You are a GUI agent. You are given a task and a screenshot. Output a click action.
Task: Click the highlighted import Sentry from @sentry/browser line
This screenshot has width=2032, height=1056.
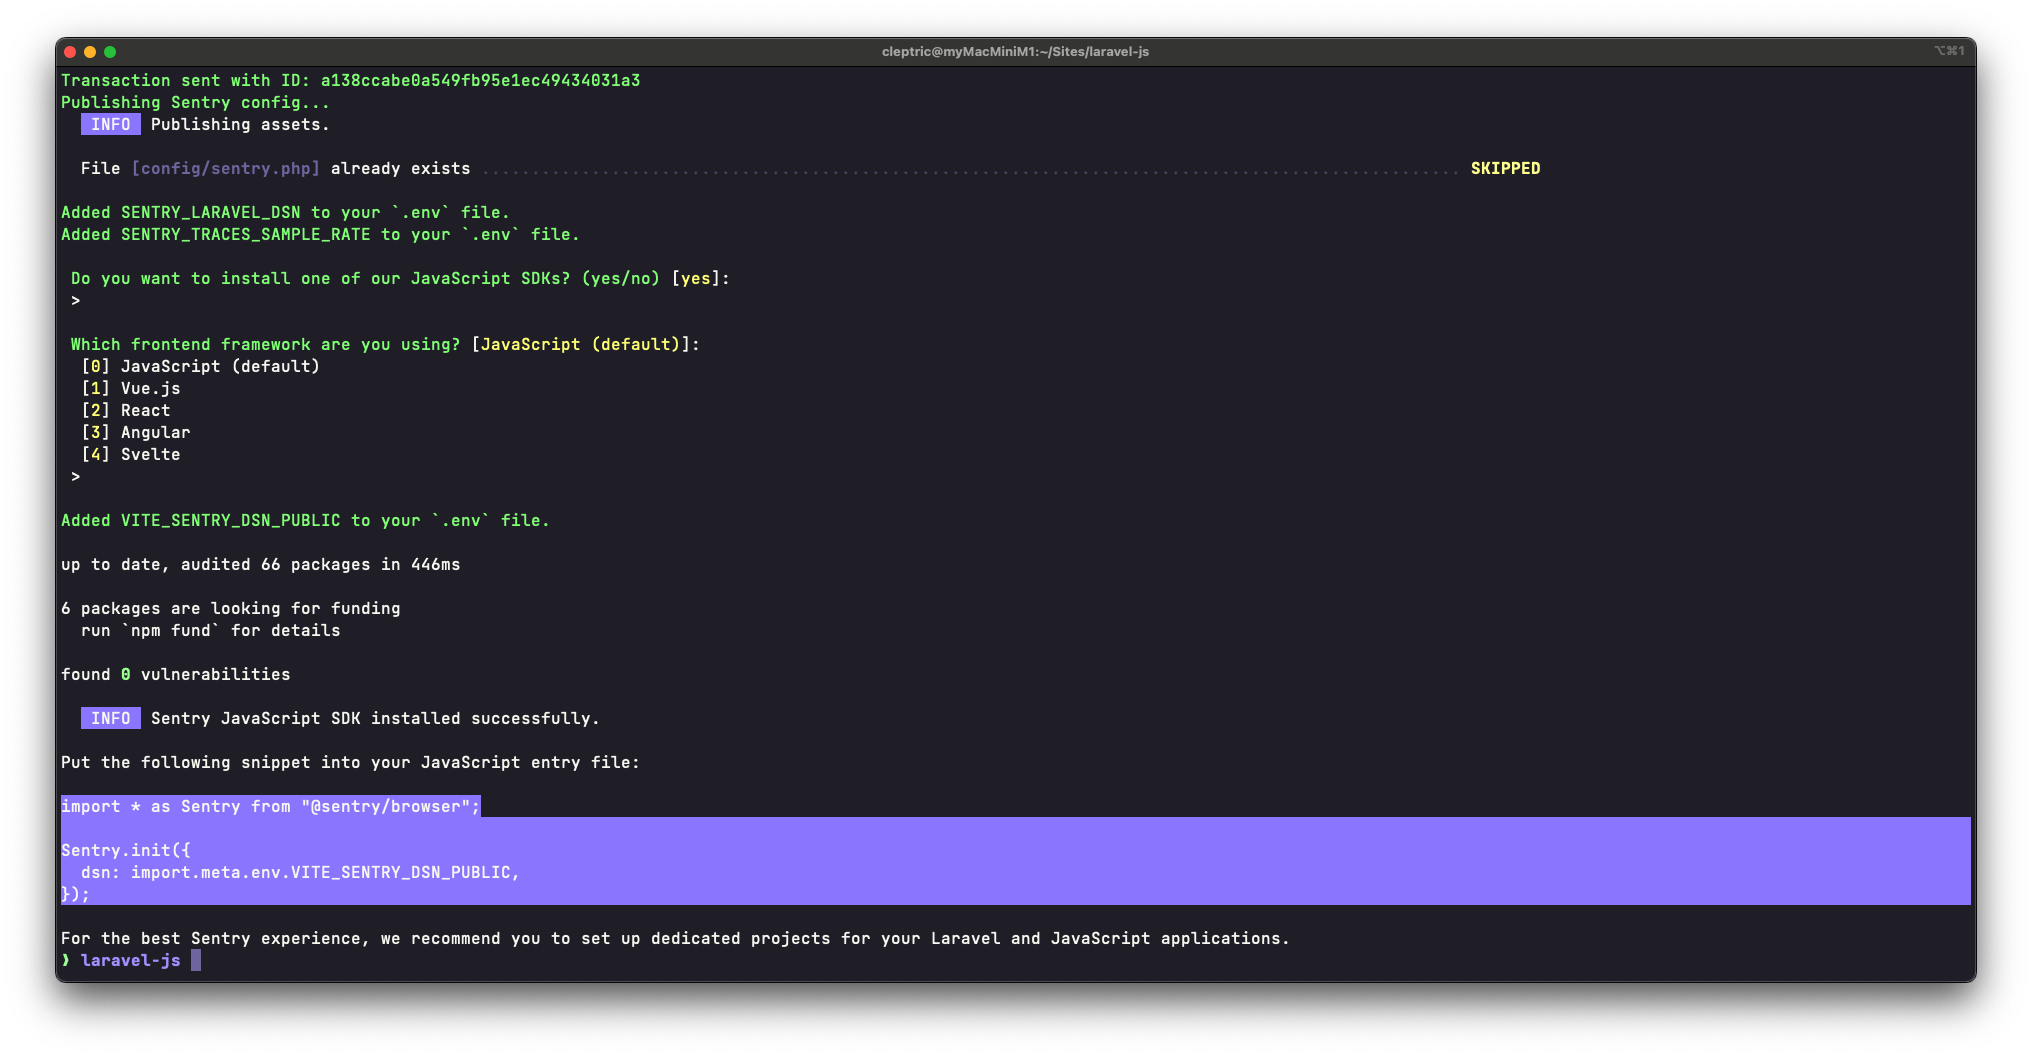[x=271, y=807]
